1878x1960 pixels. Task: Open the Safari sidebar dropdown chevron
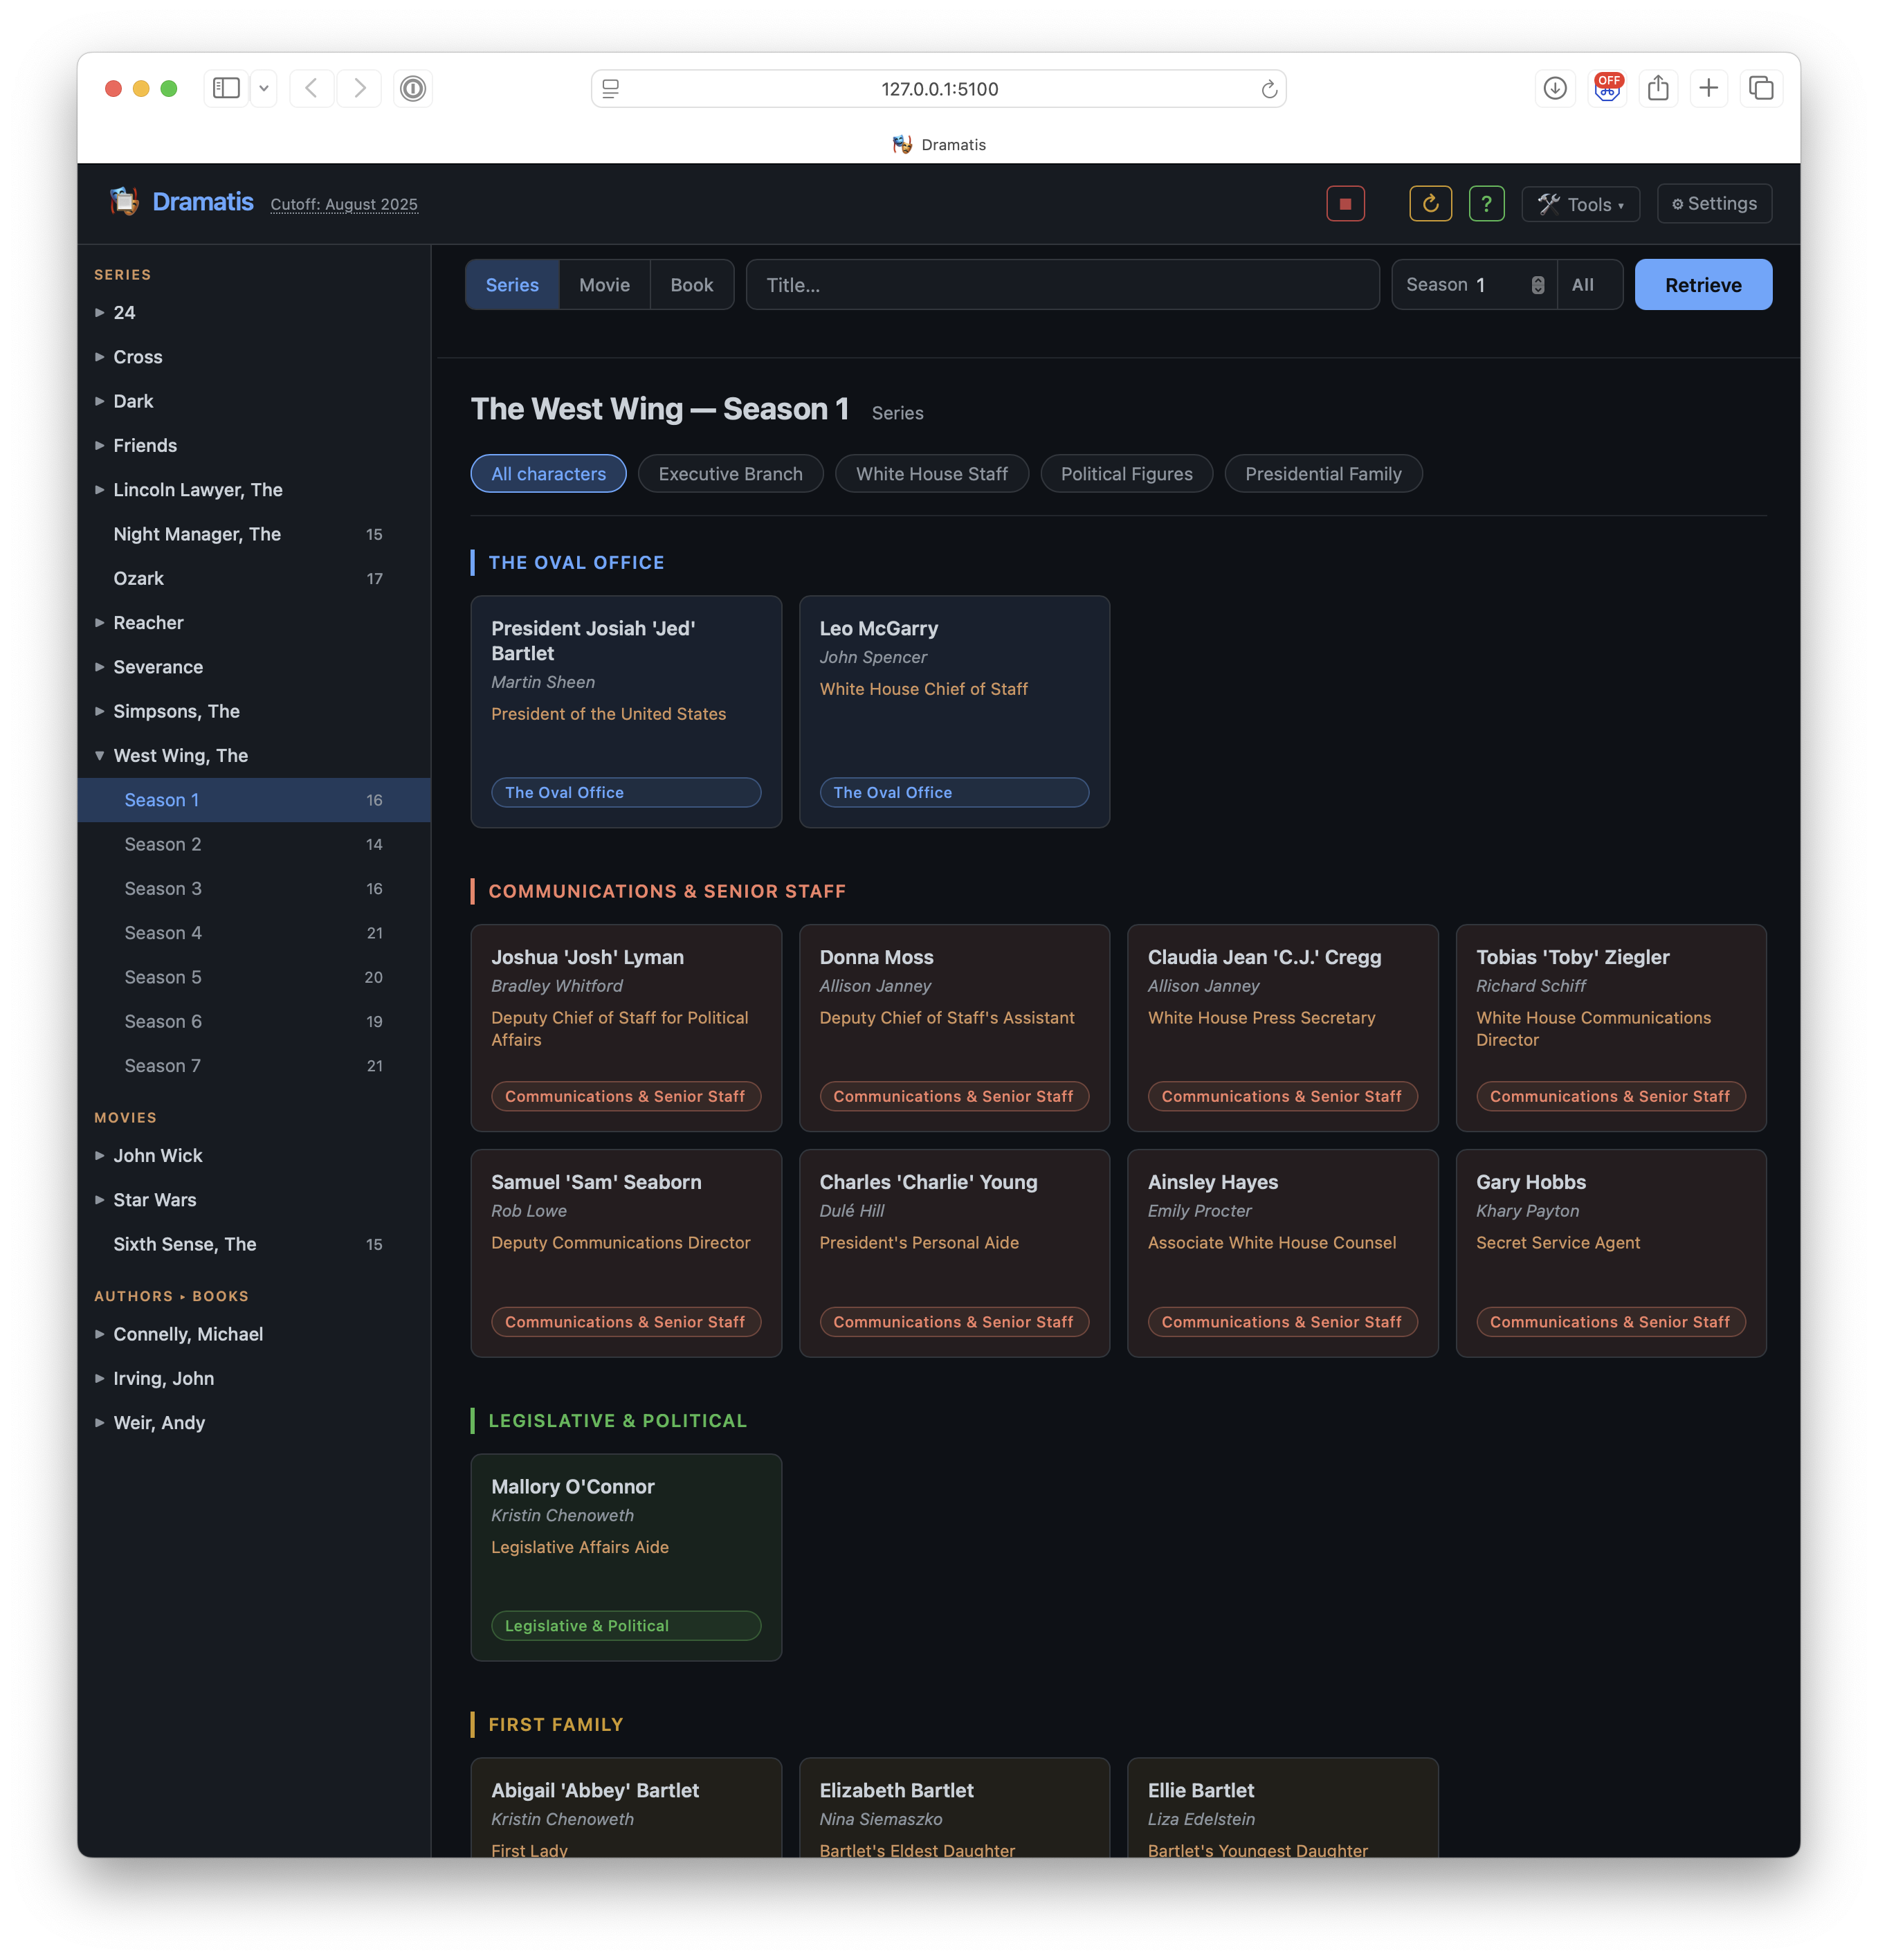[x=263, y=88]
